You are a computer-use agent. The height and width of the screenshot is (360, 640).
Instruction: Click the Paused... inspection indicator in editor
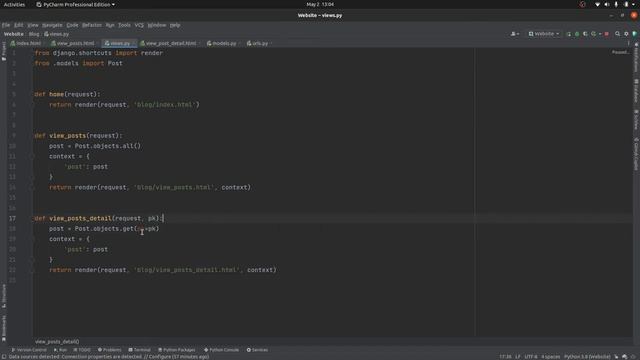620,52
